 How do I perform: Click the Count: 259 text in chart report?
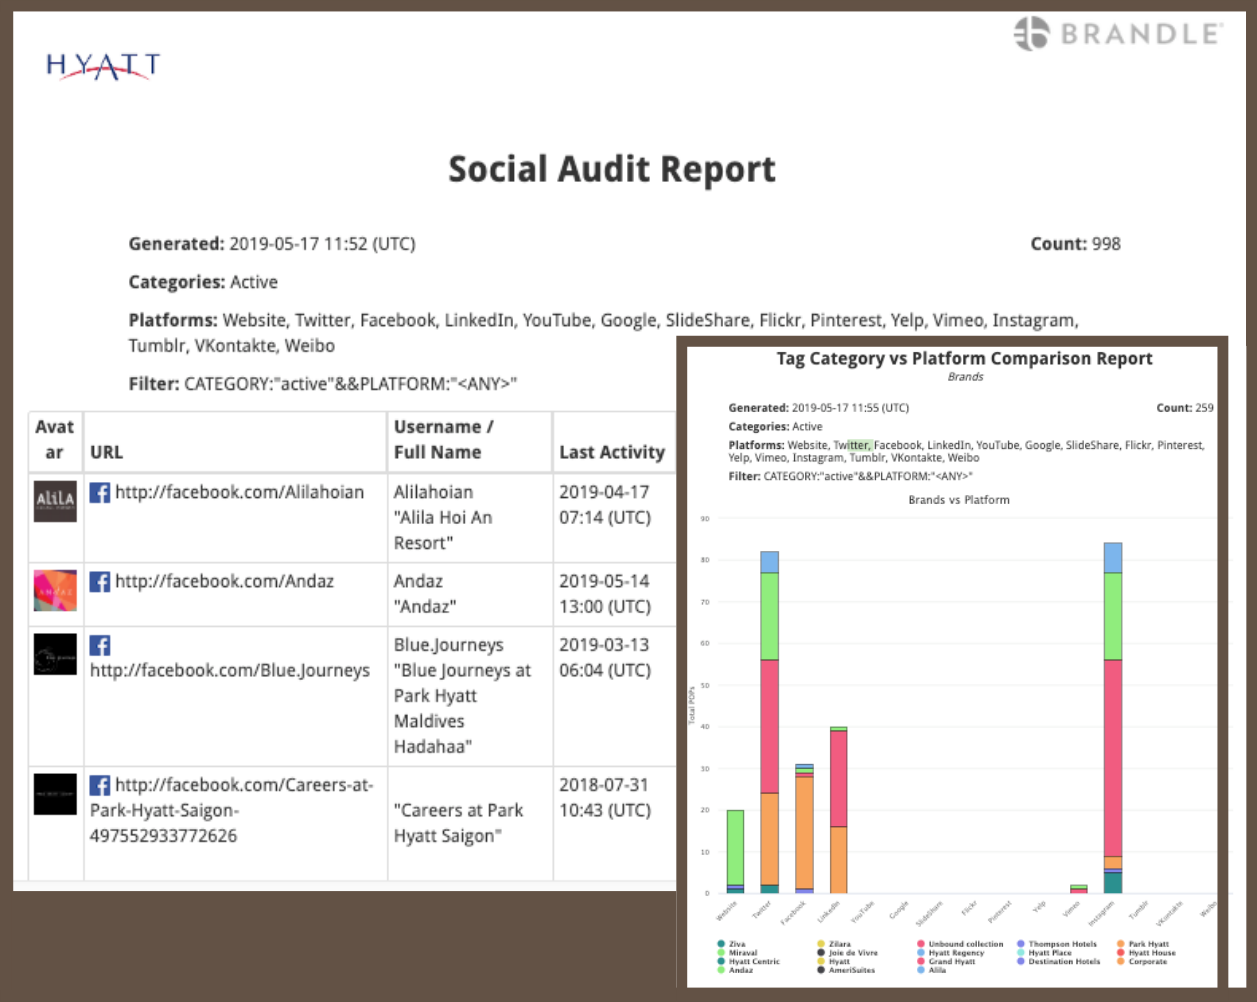[x=1185, y=408]
